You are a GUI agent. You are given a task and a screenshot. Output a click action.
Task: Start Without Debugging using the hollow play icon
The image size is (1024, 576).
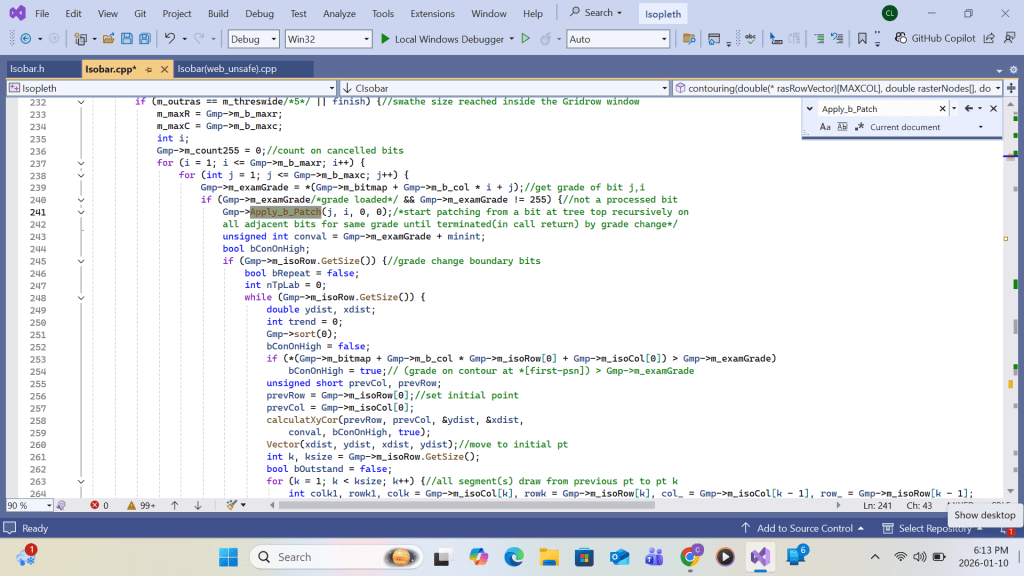click(525, 39)
